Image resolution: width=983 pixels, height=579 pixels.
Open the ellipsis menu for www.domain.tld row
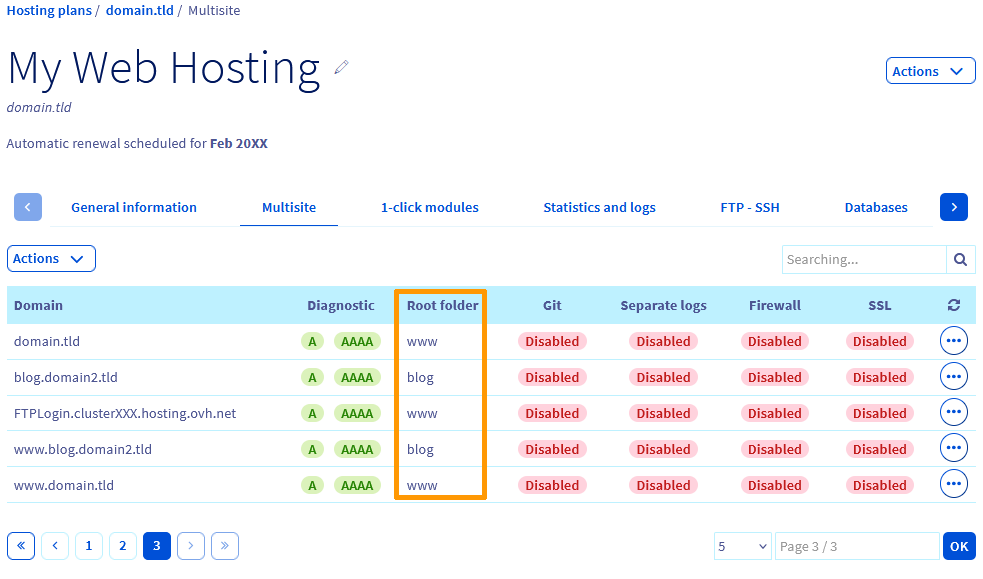[953, 483]
